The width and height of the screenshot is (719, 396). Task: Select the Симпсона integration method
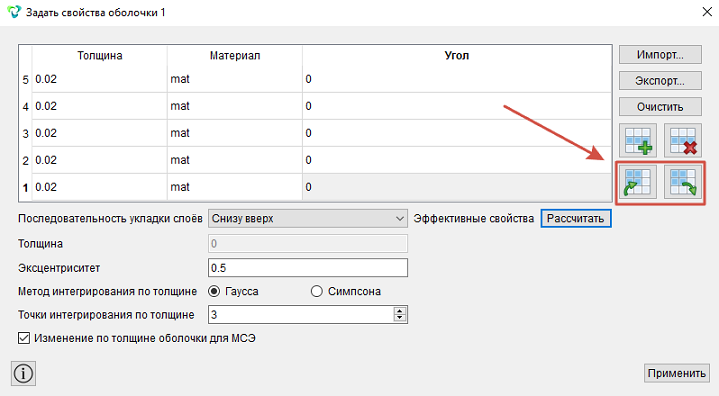pyautogui.click(x=316, y=291)
